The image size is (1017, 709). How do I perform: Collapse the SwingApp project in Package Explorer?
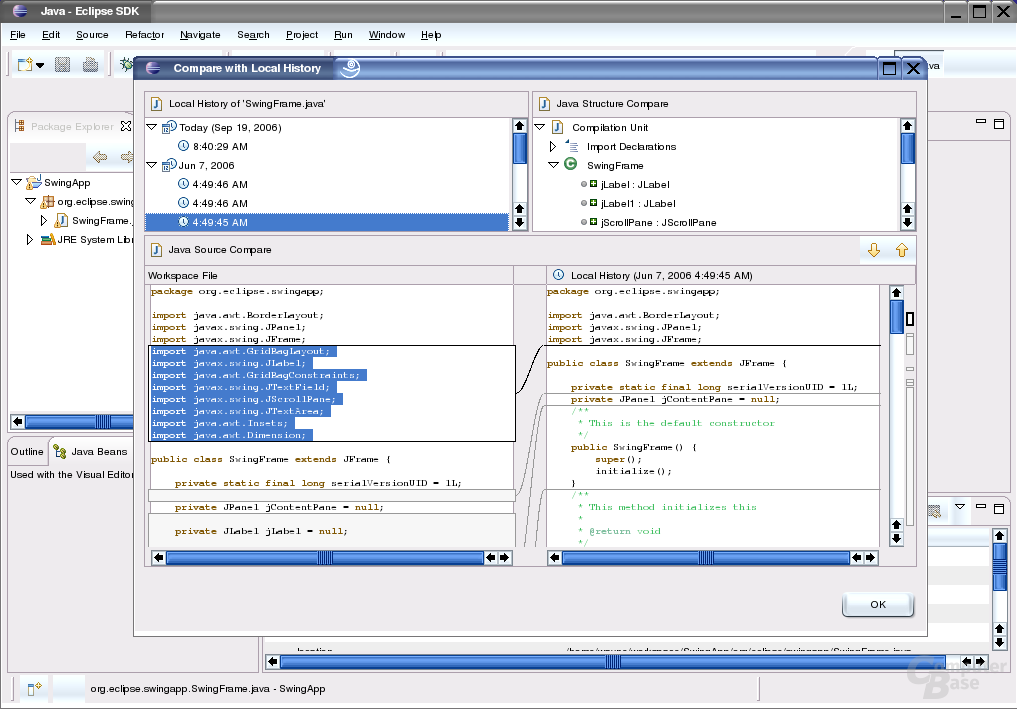[x=17, y=182]
